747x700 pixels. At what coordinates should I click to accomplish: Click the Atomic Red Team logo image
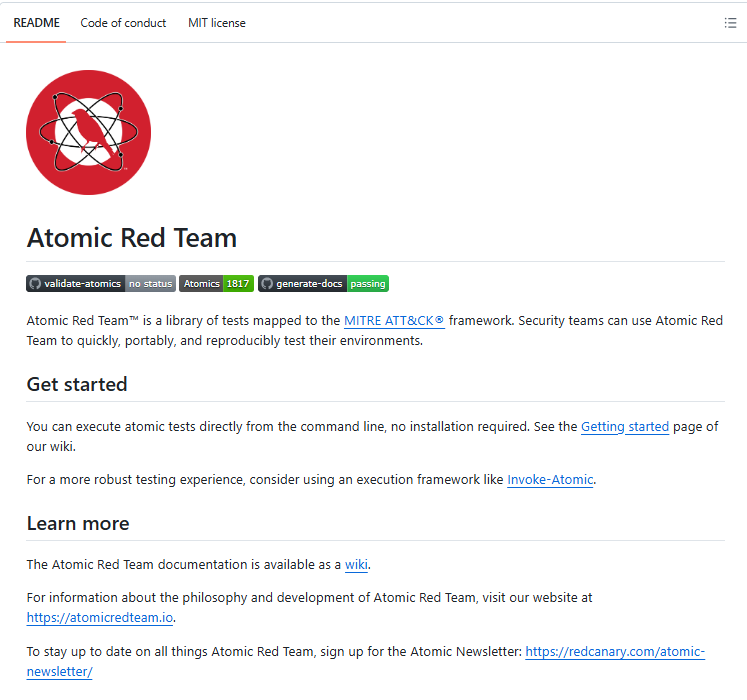coord(89,132)
